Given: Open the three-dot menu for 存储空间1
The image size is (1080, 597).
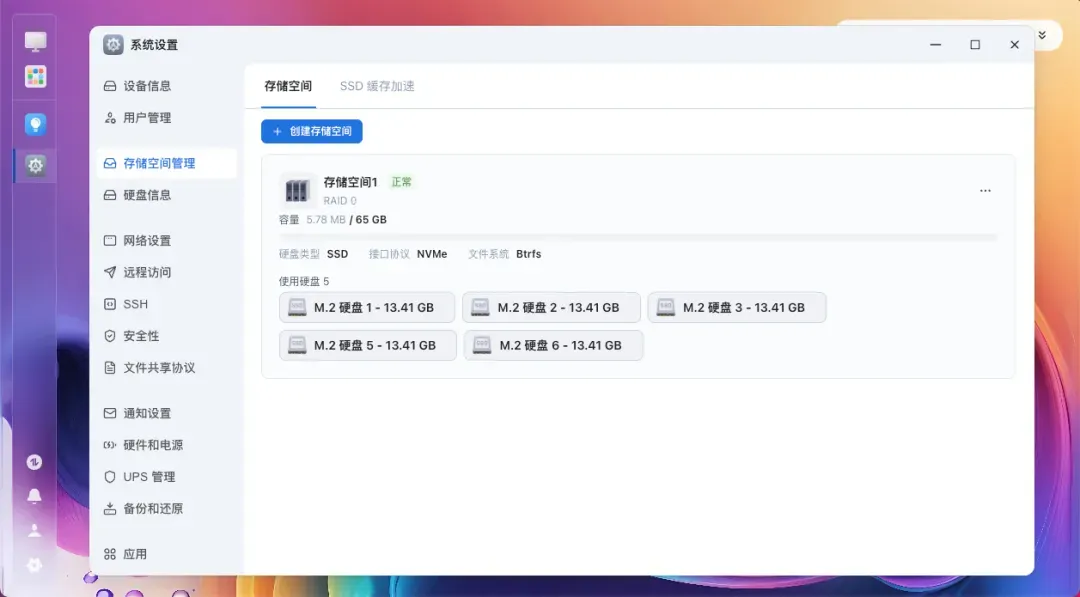Looking at the screenshot, I should click(x=985, y=191).
